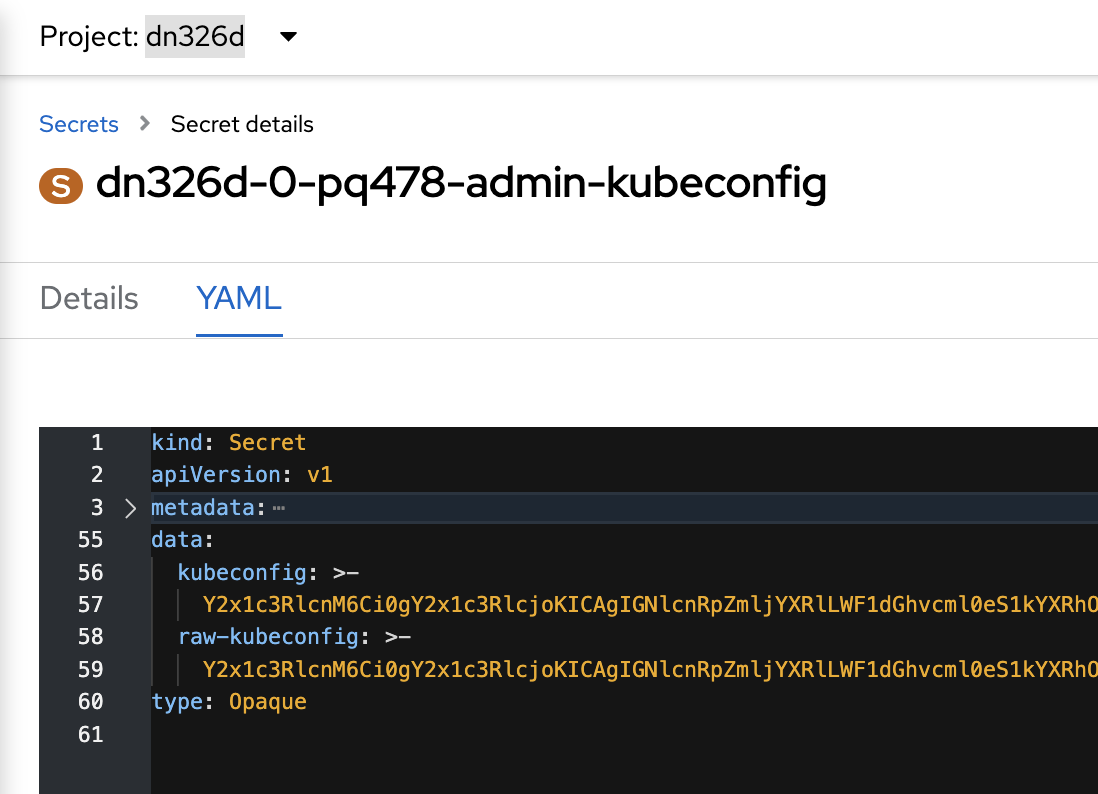Click the caret beside the Project selector

pyautogui.click(x=287, y=36)
